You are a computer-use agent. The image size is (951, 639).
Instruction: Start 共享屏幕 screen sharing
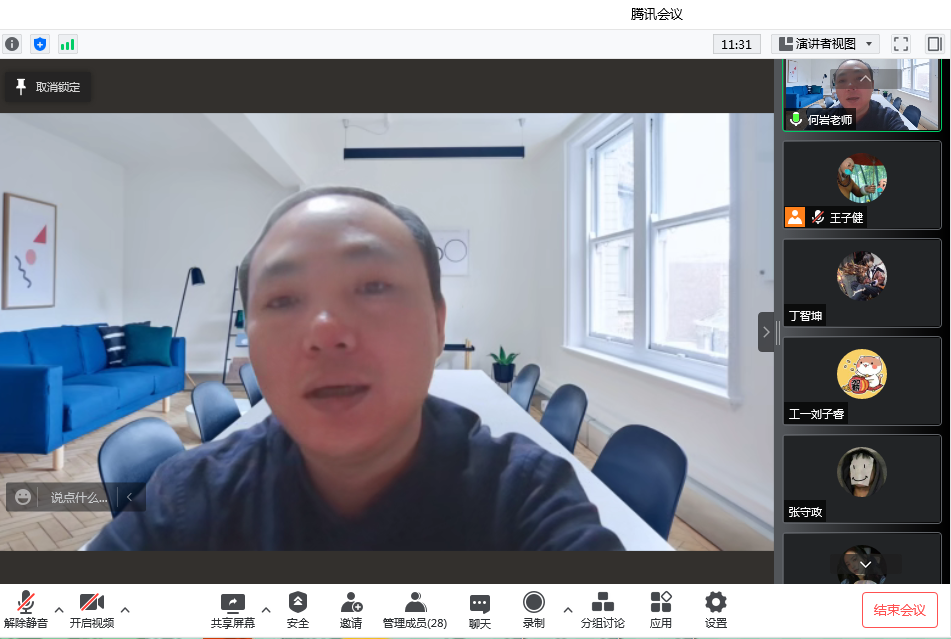(x=233, y=610)
